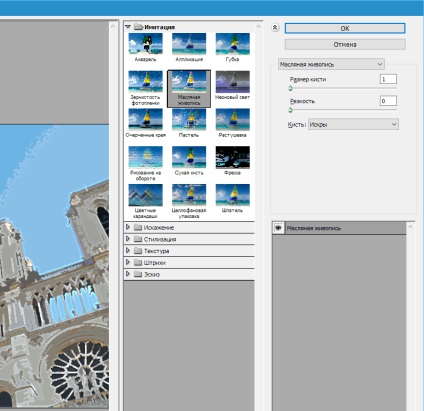424x411 pixels.
Task: Expand the Текстура folder
Action: (128, 251)
